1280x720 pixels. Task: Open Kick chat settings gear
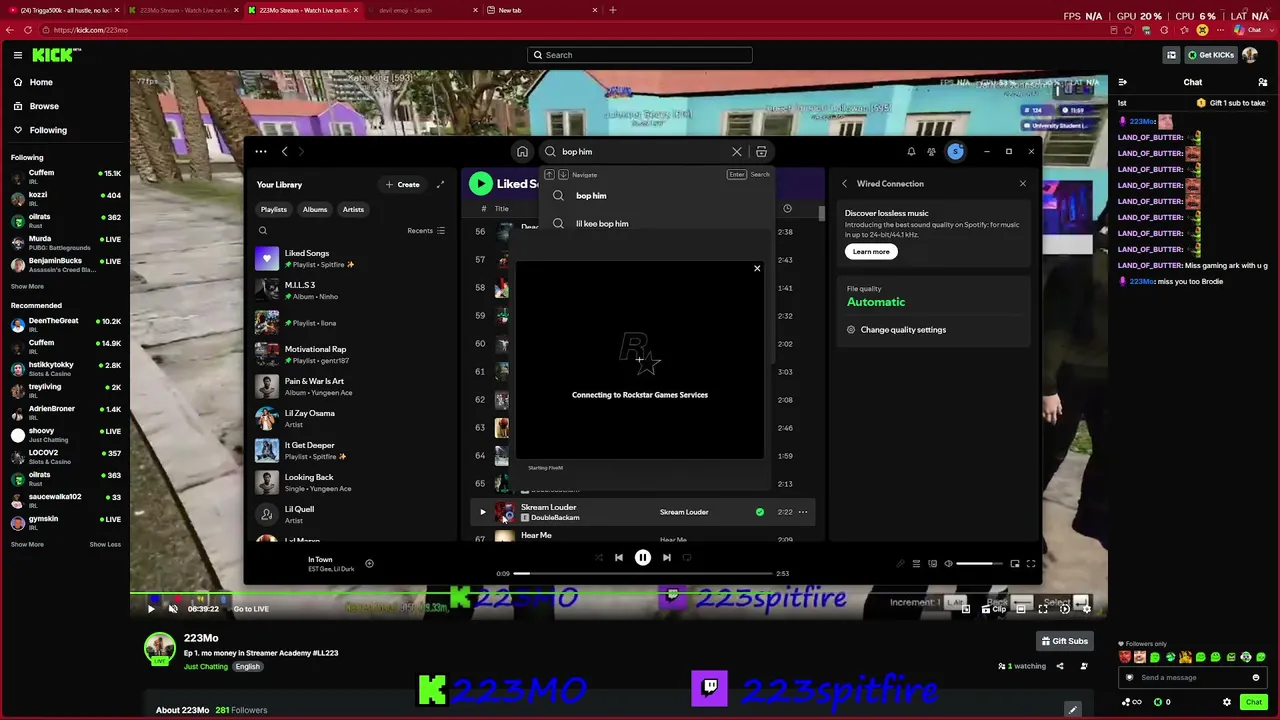pyautogui.click(x=1227, y=702)
